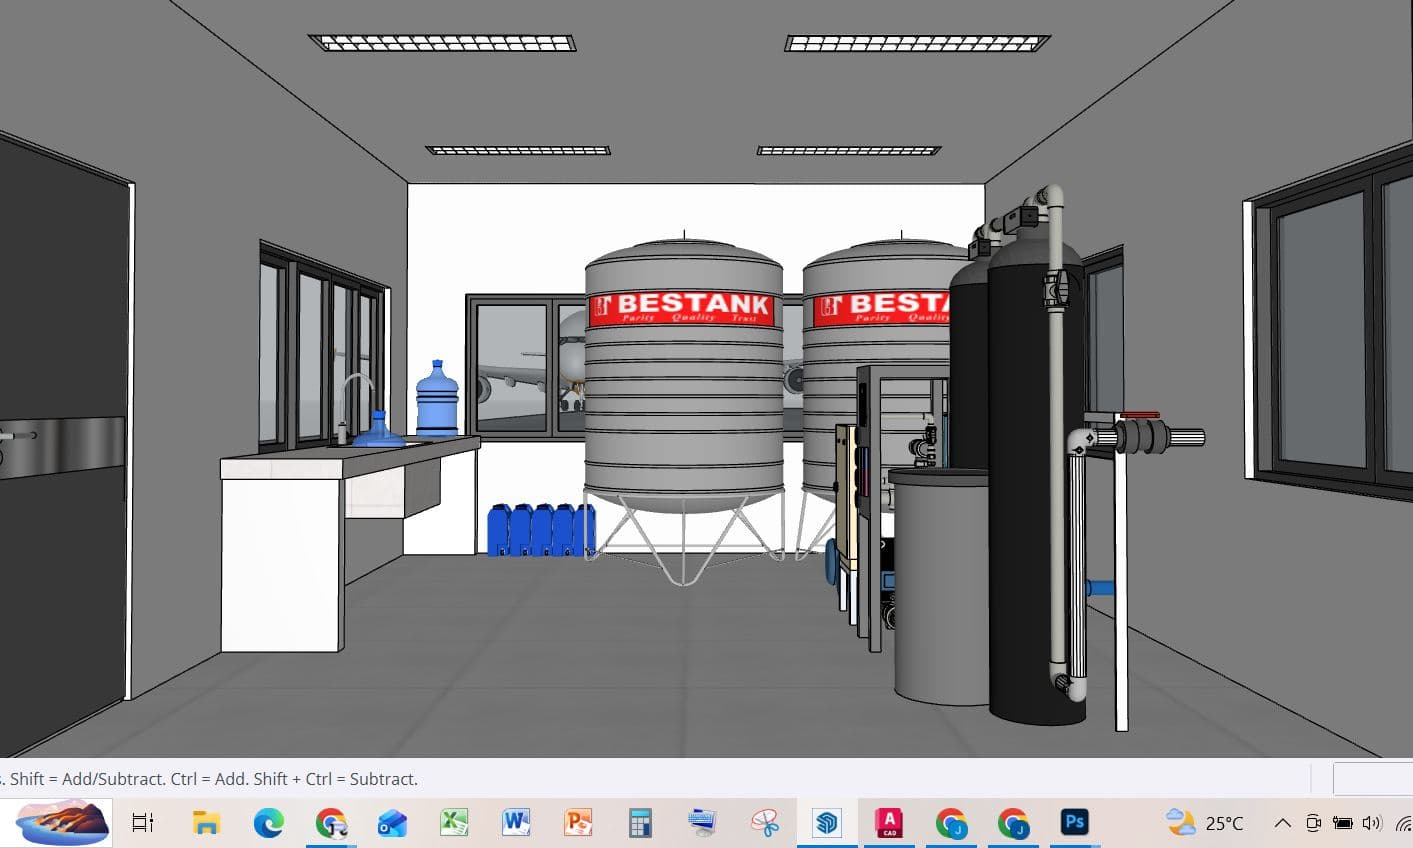Open the weather widget showing 25°C

tap(1205, 823)
